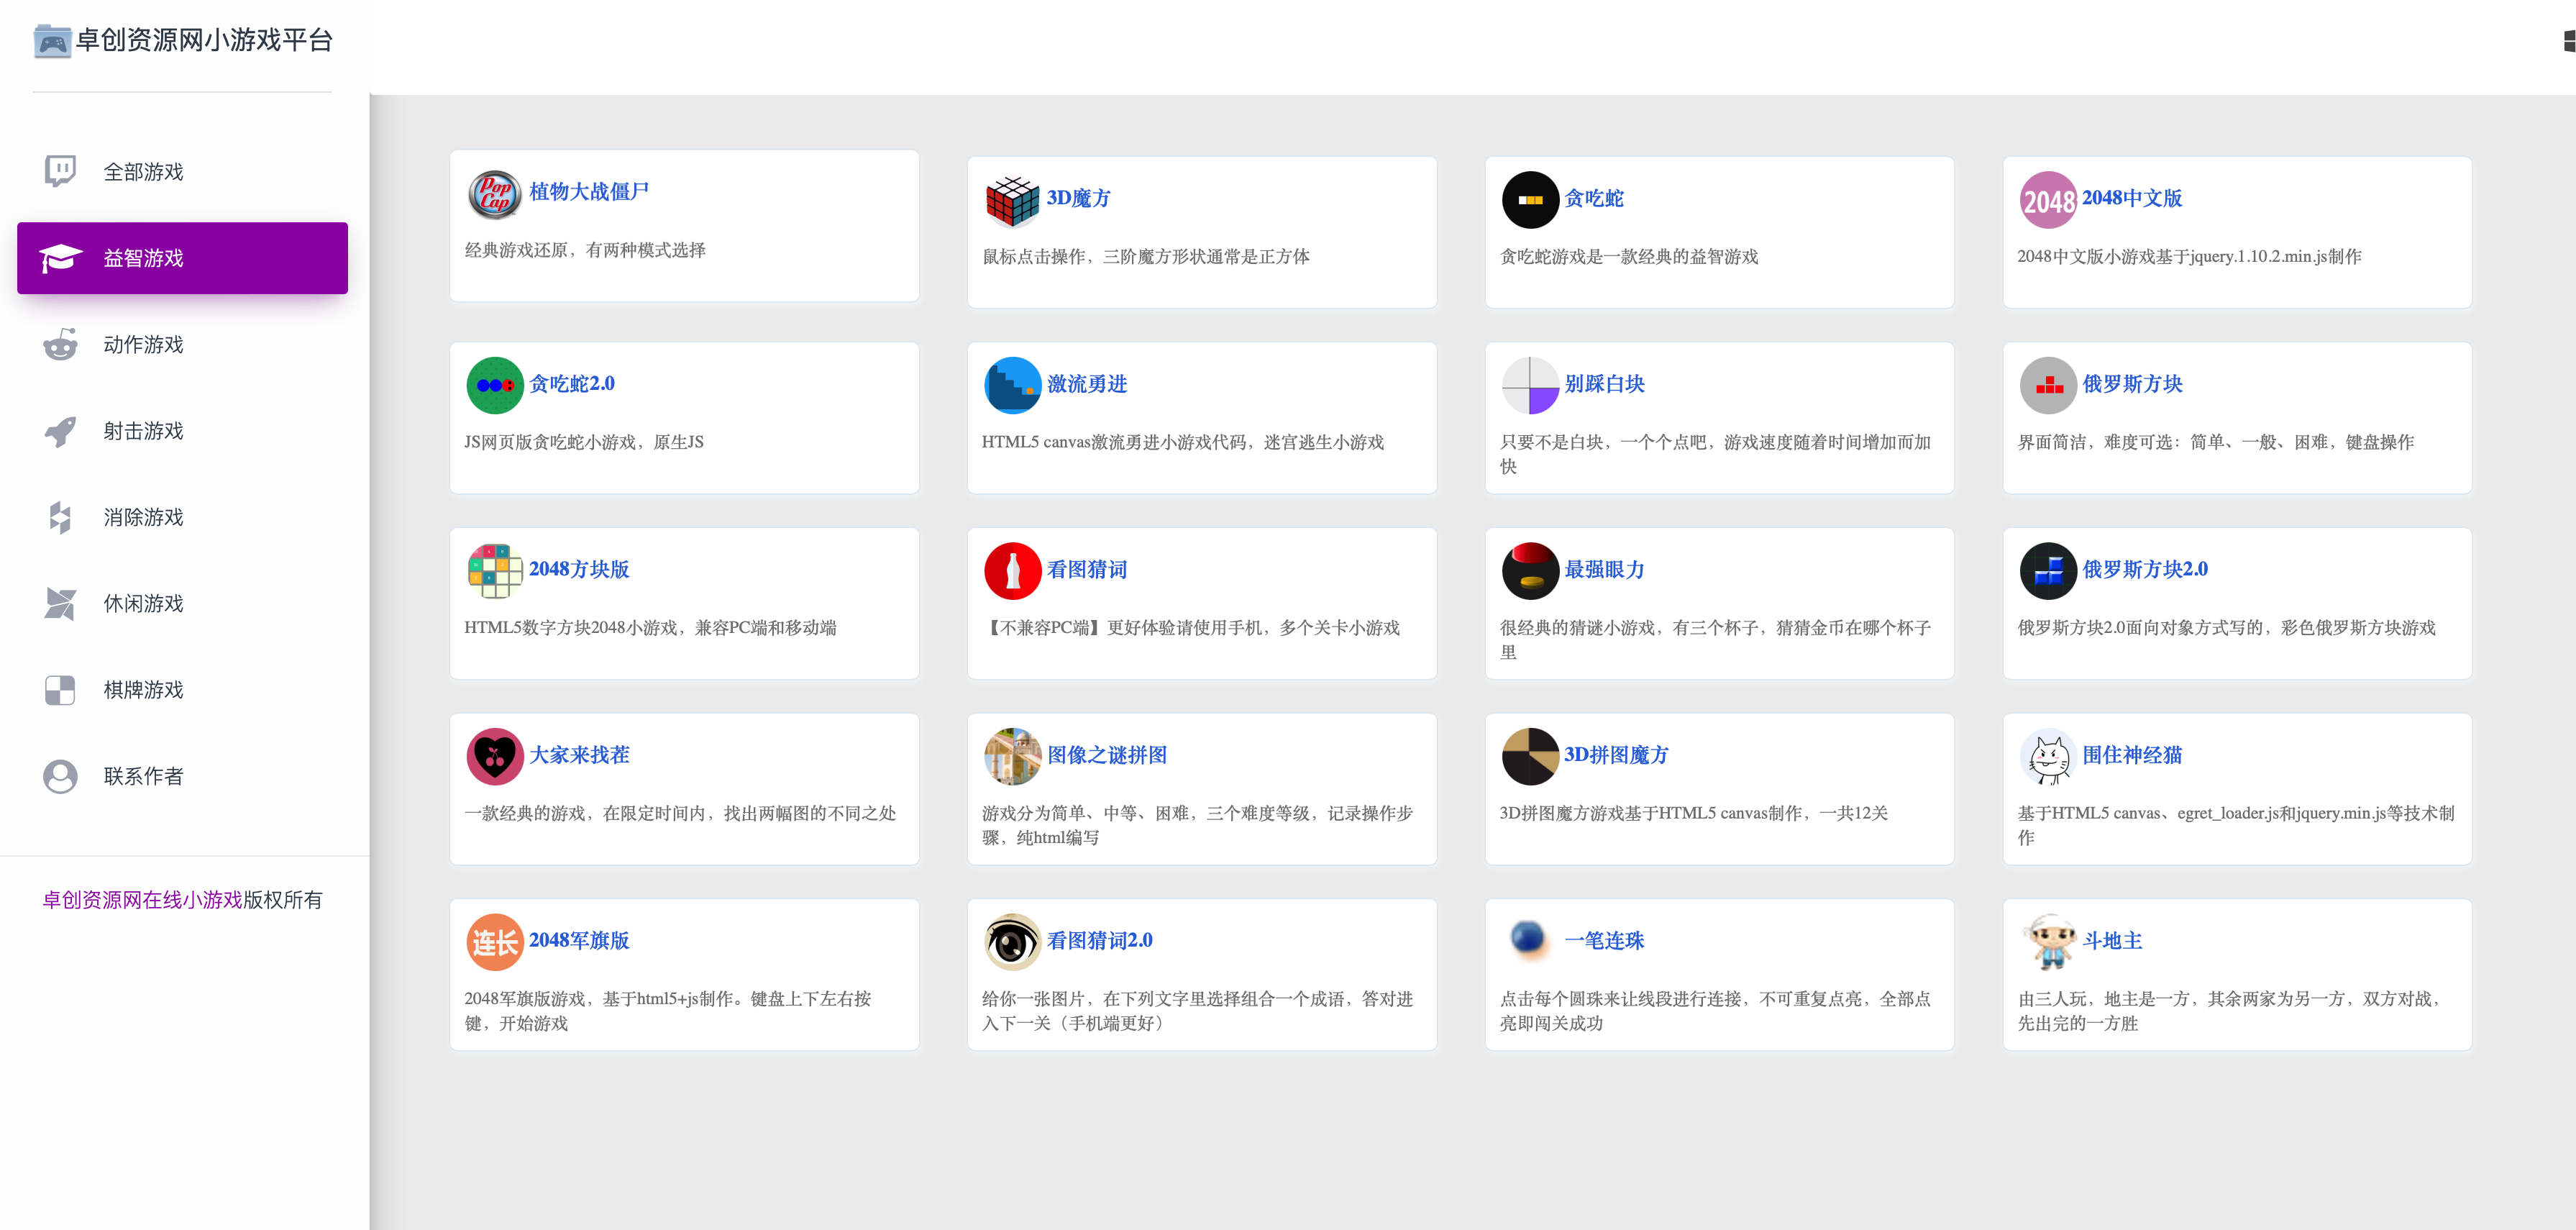2576x1230 pixels.
Task: Open the 图像之谜拼图 game link
Action: (1107, 755)
